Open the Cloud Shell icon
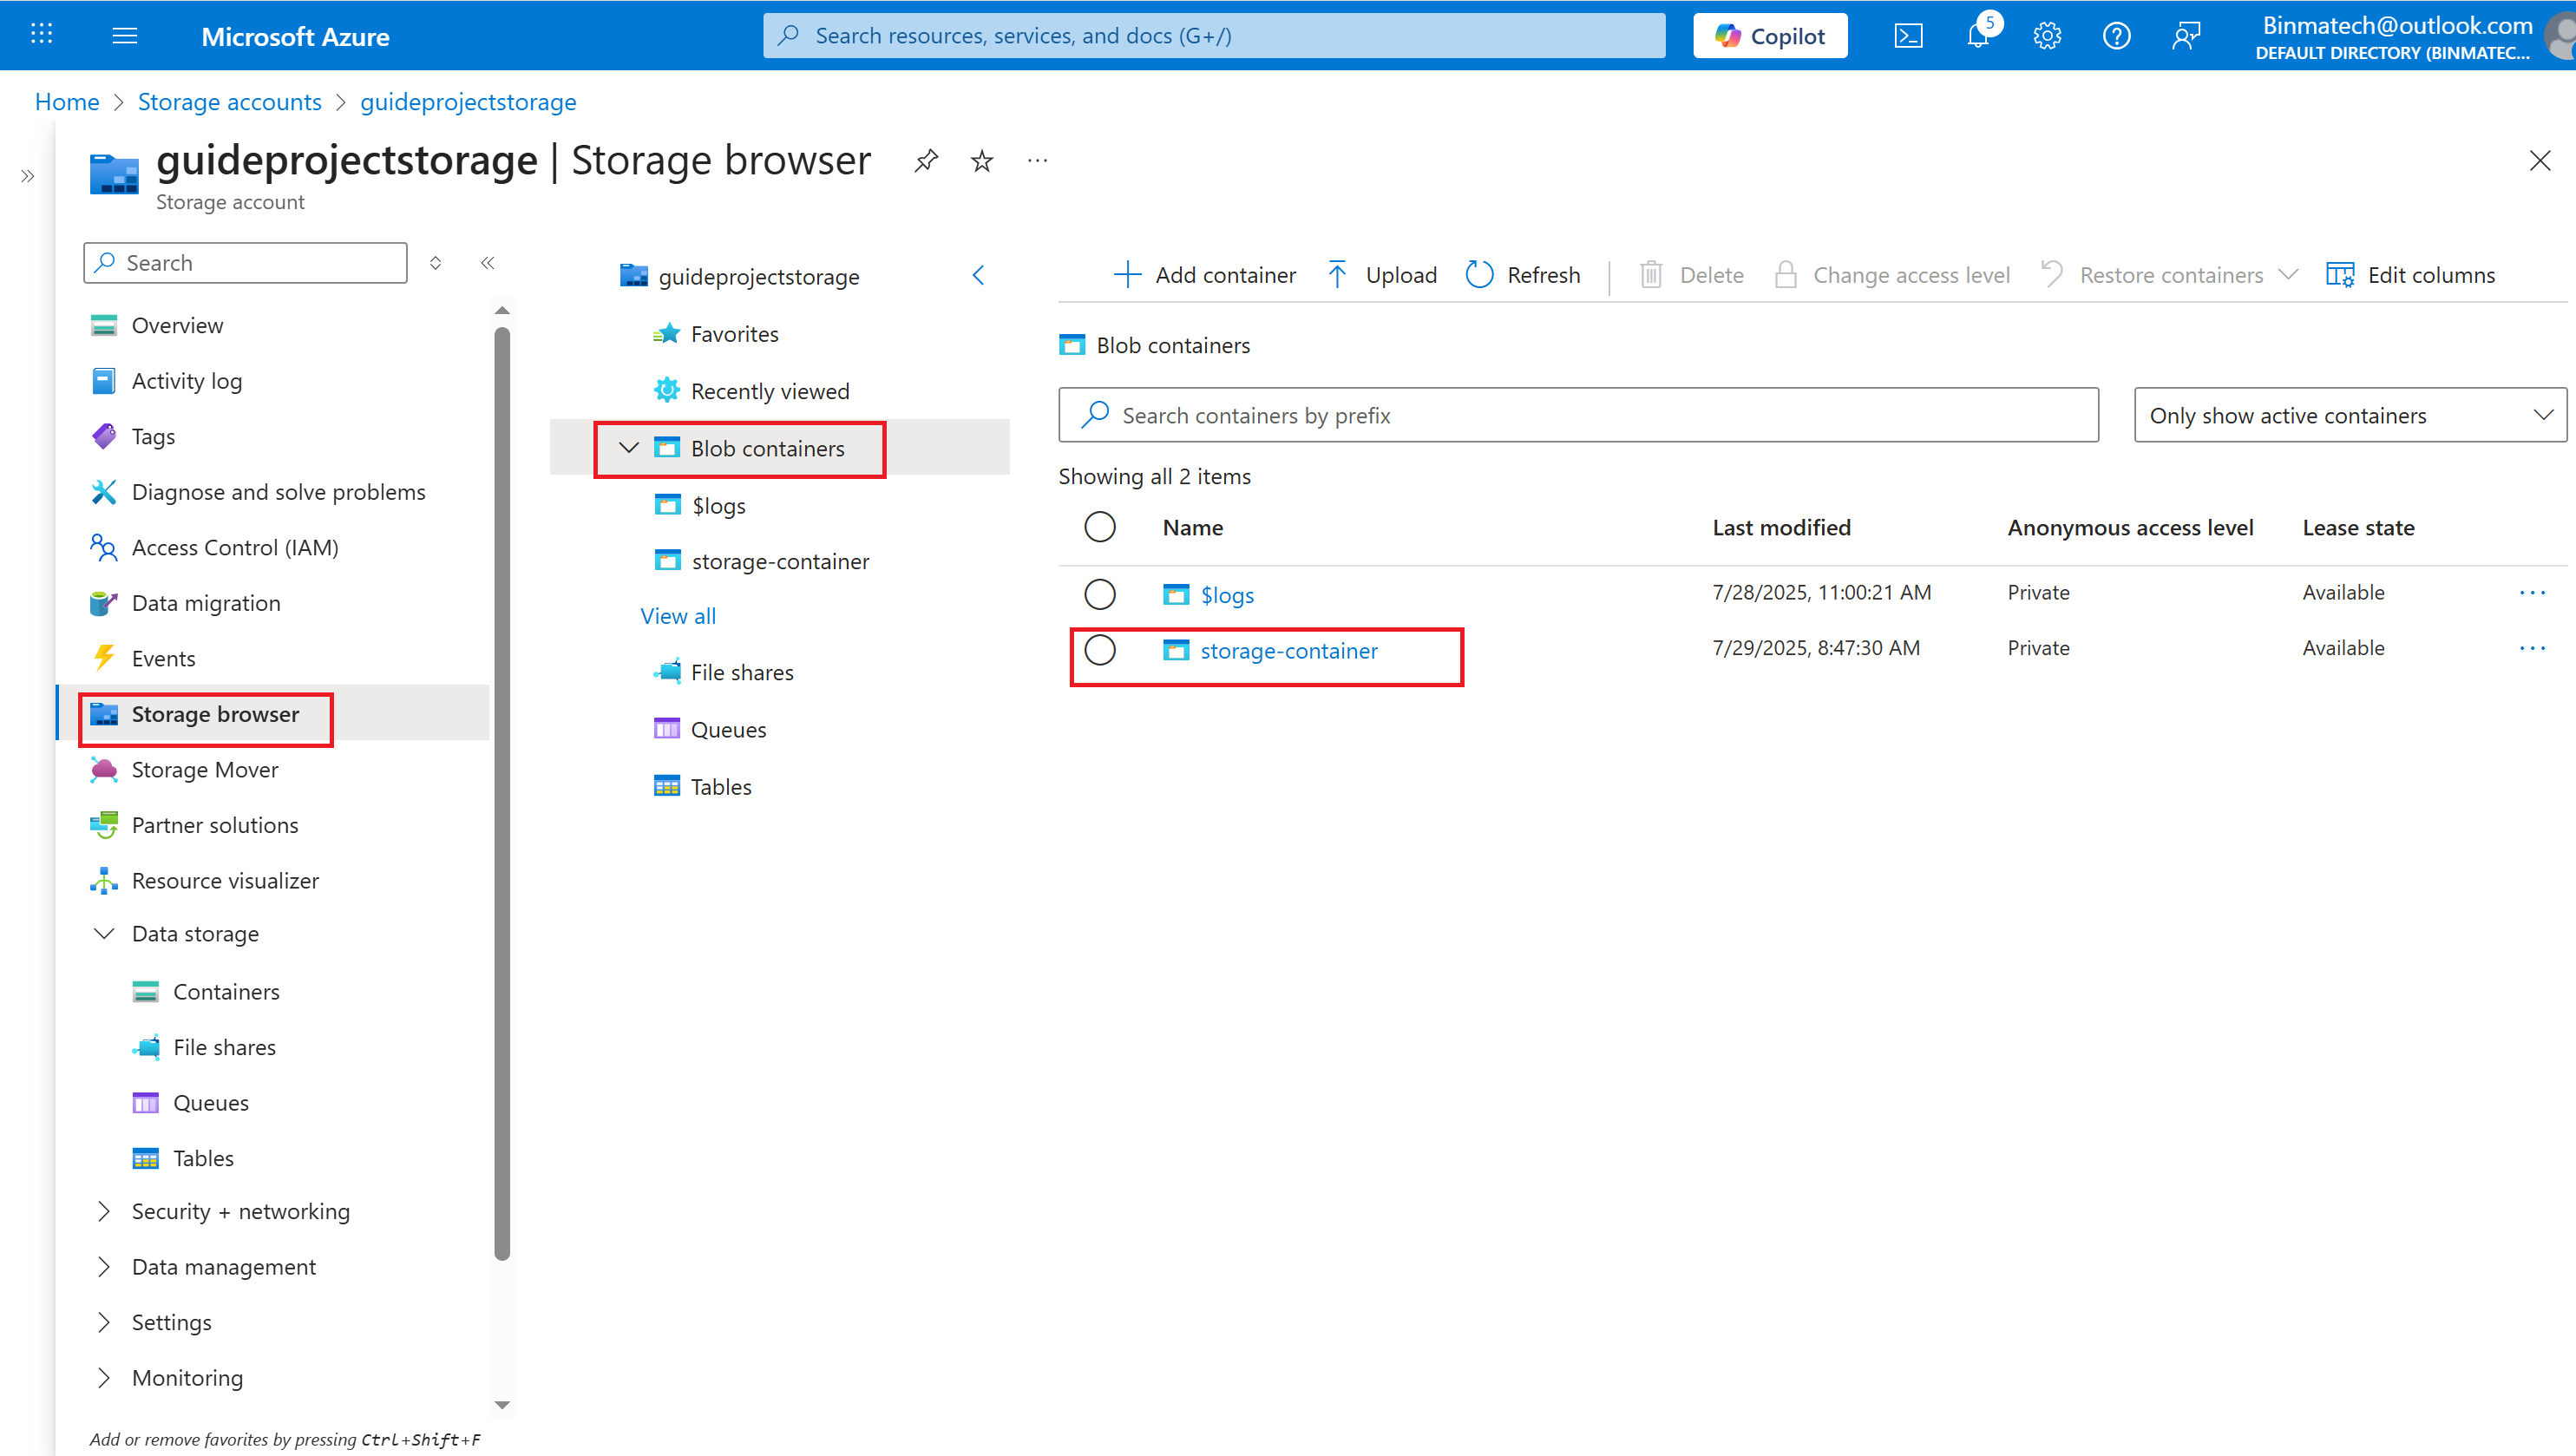Viewport: 2576px width, 1456px height. point(1908,36)
